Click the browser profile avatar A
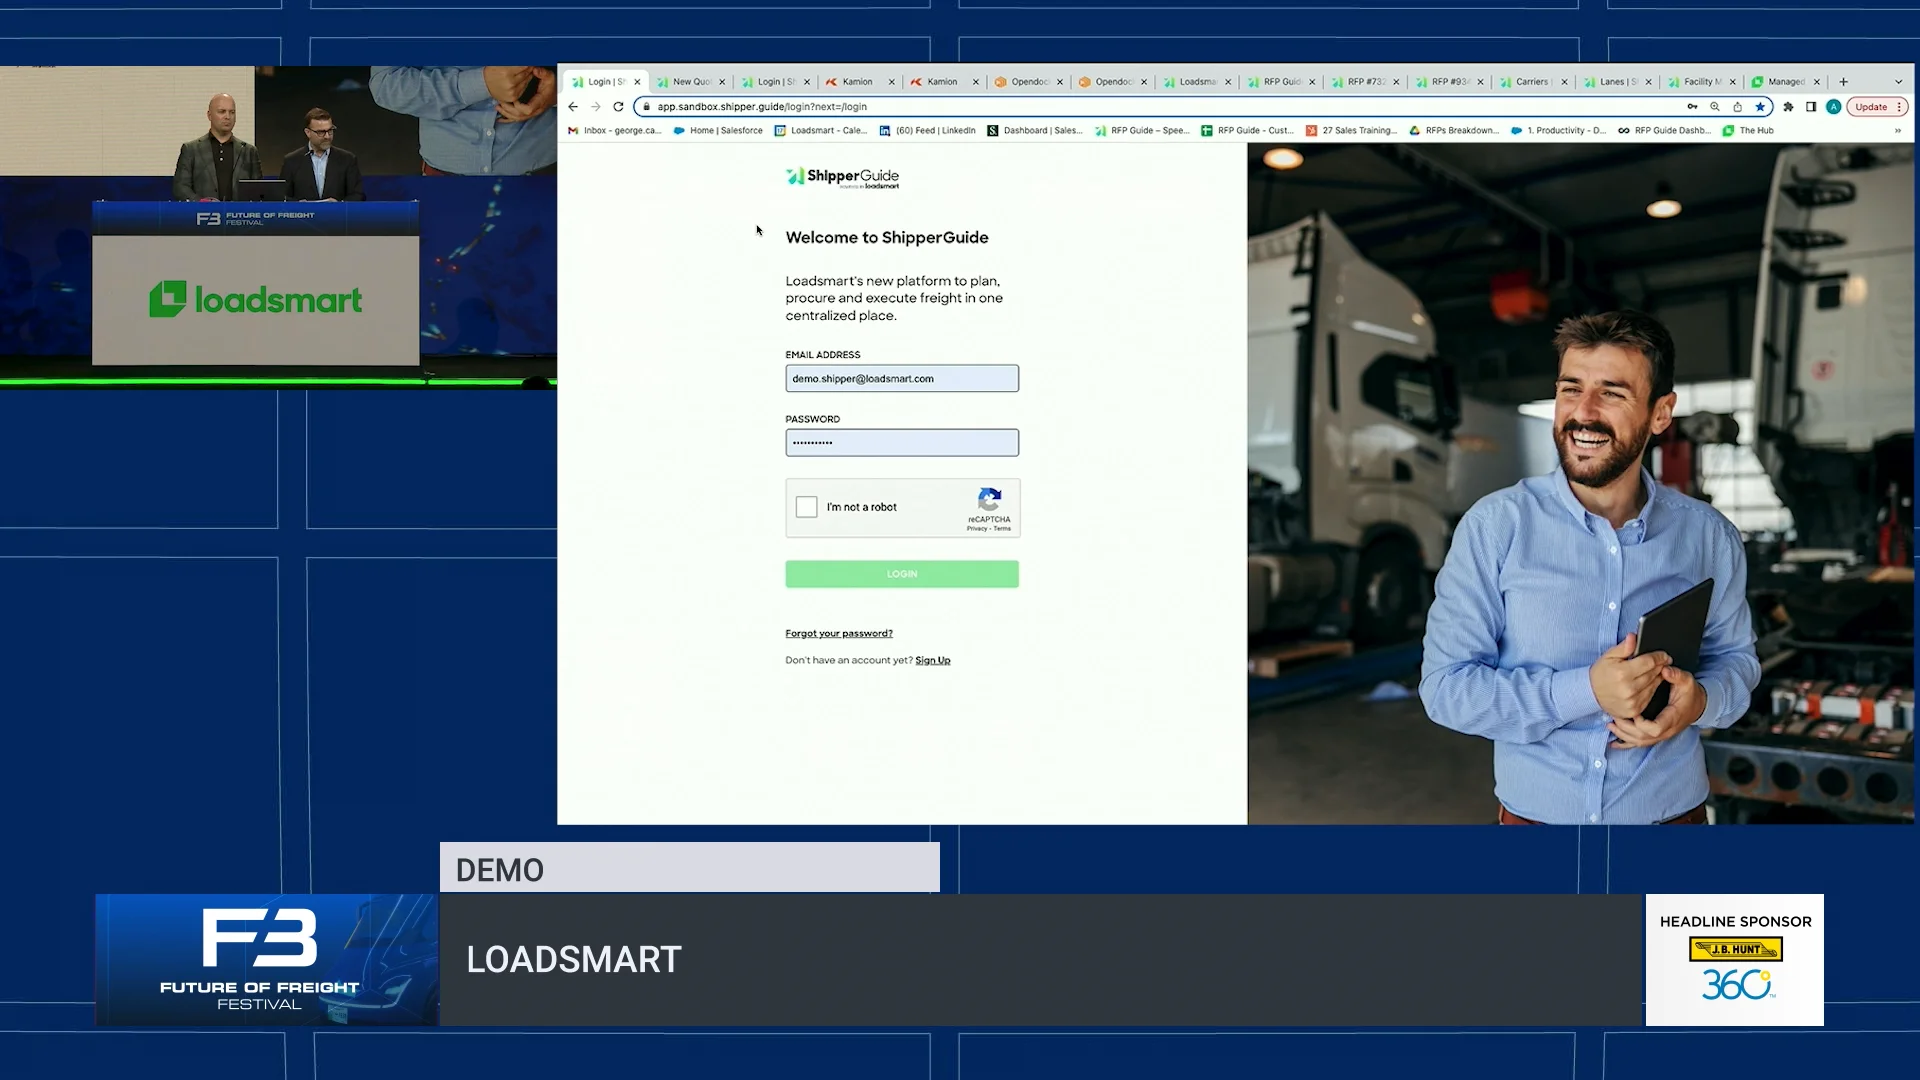 (x=1834, y=107)
